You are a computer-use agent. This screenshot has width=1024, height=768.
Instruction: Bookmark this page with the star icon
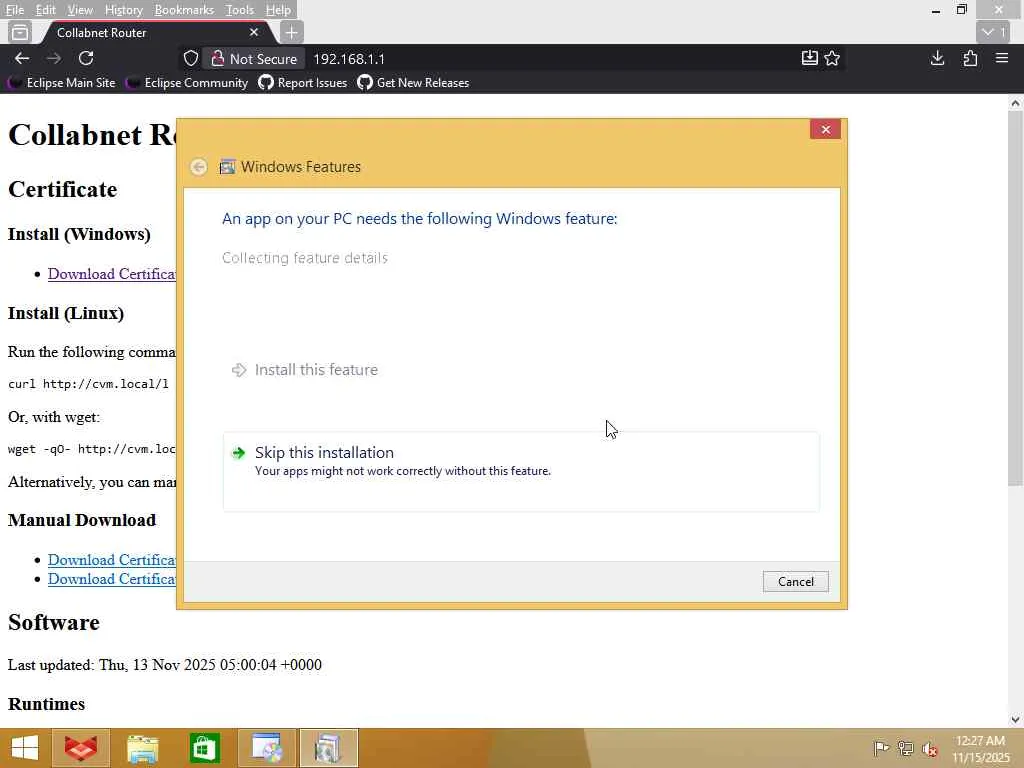(832, 59)
